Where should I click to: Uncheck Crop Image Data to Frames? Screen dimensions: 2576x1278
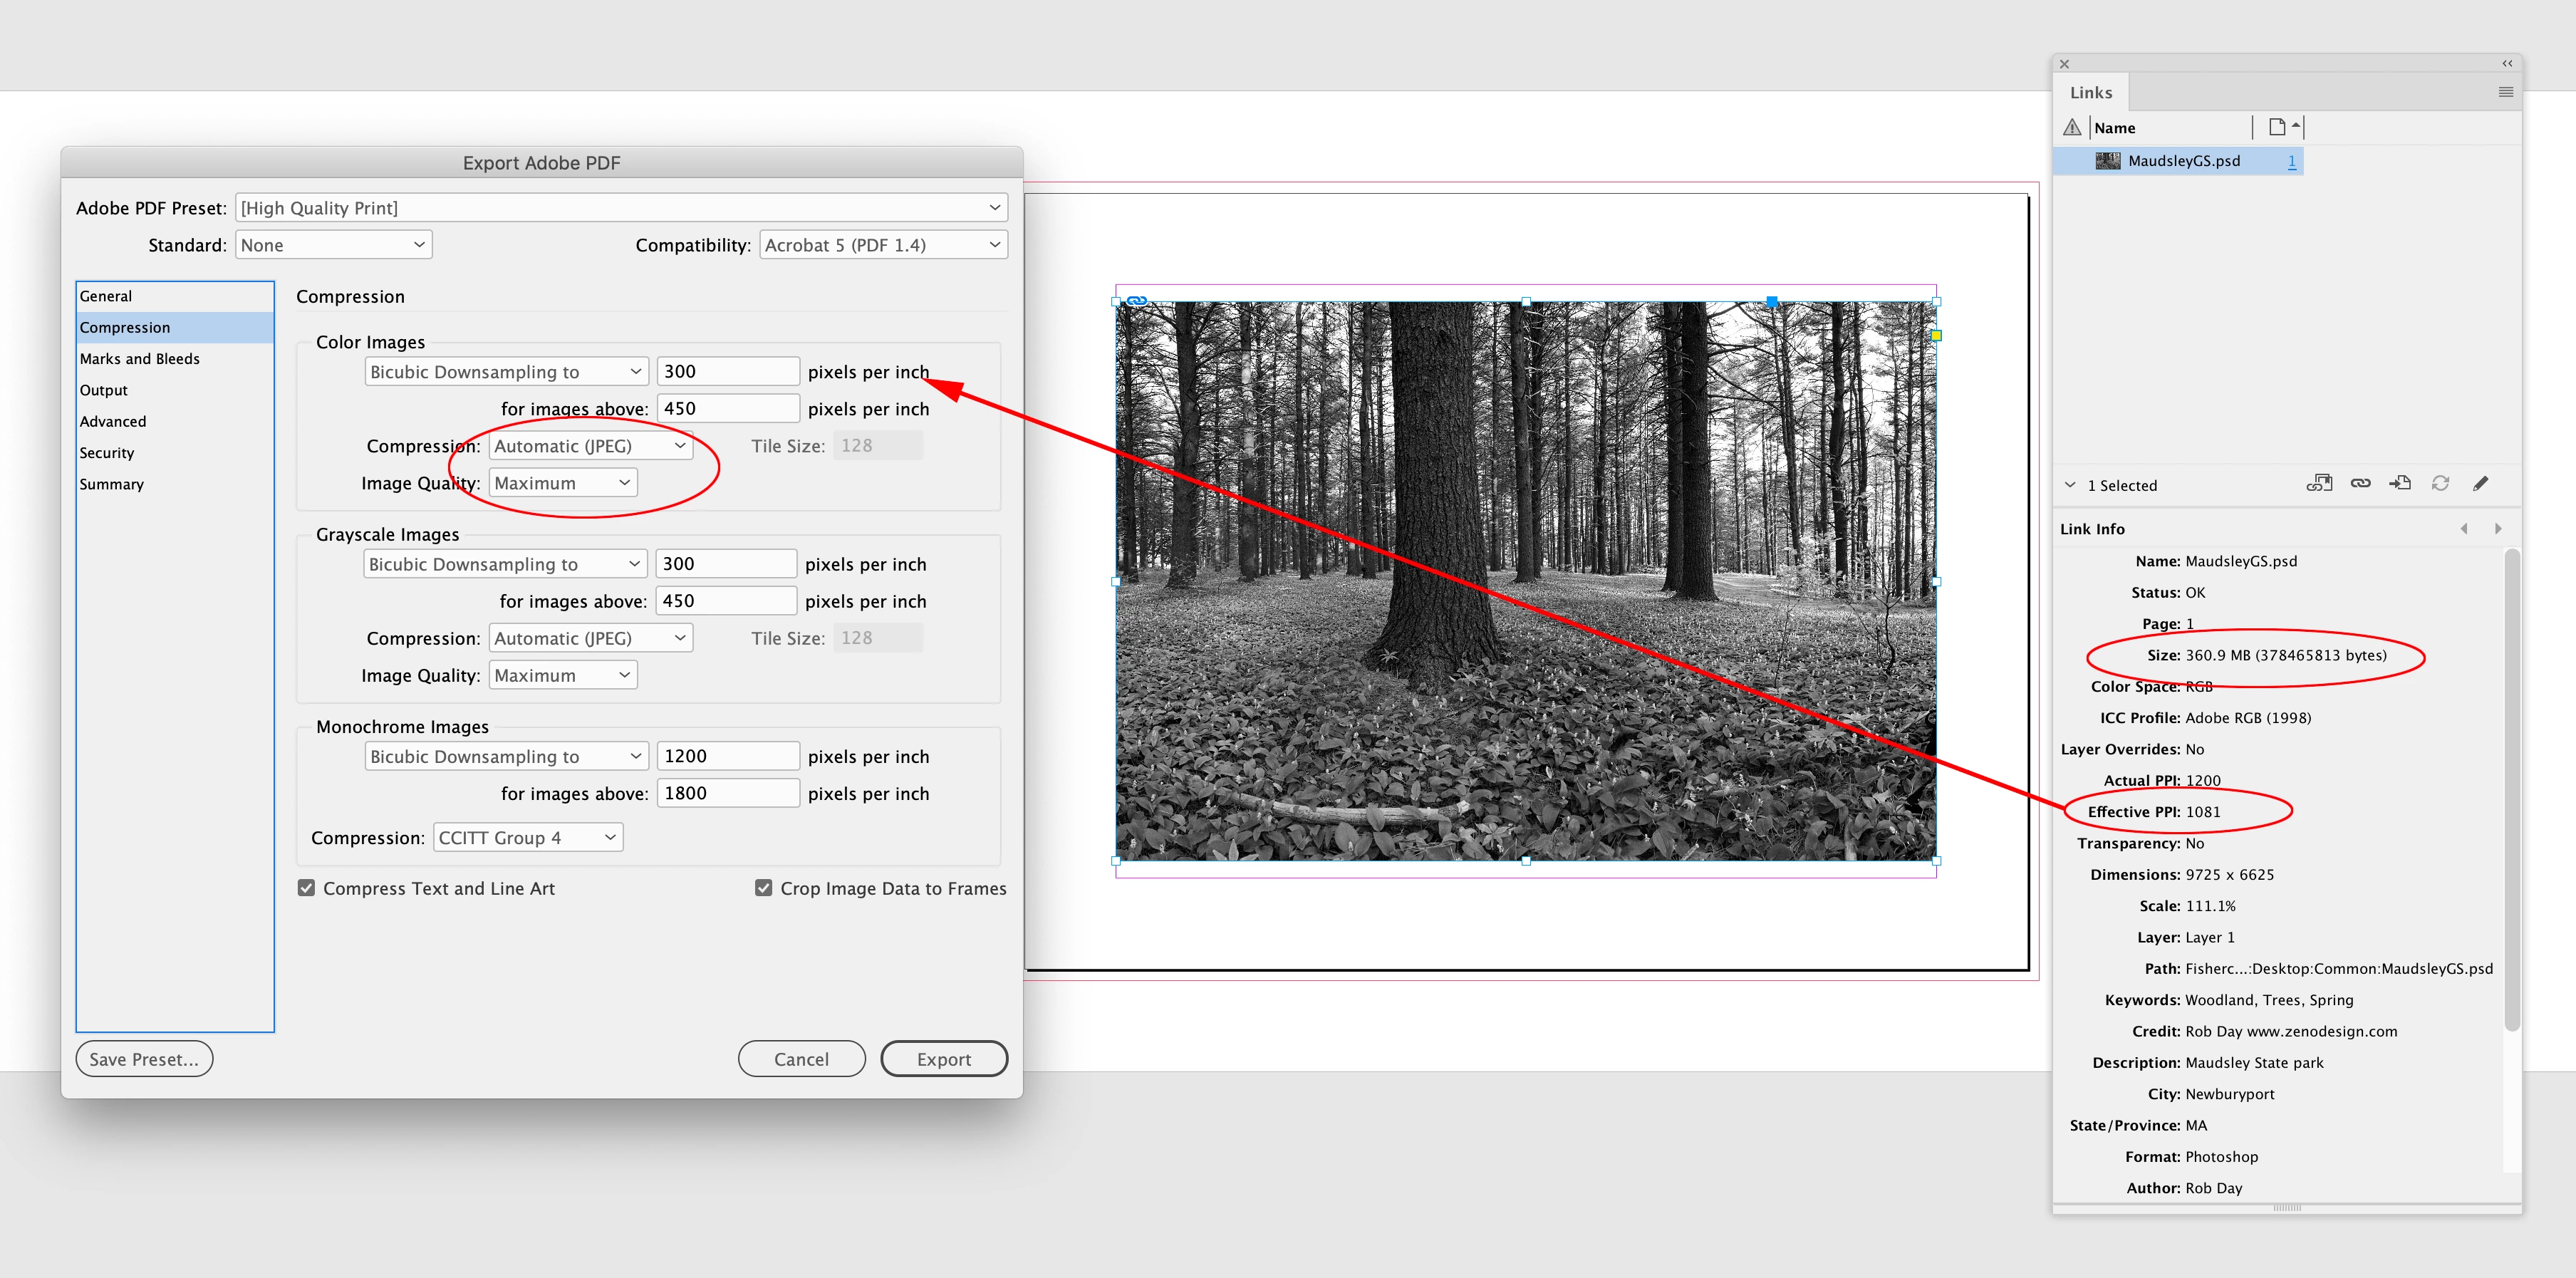763,888
